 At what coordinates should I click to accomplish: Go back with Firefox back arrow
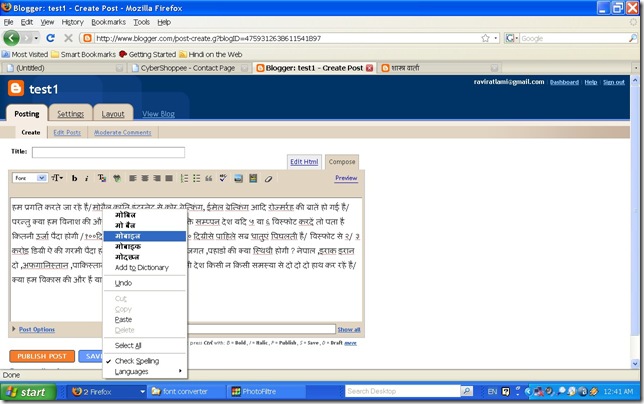12,38
